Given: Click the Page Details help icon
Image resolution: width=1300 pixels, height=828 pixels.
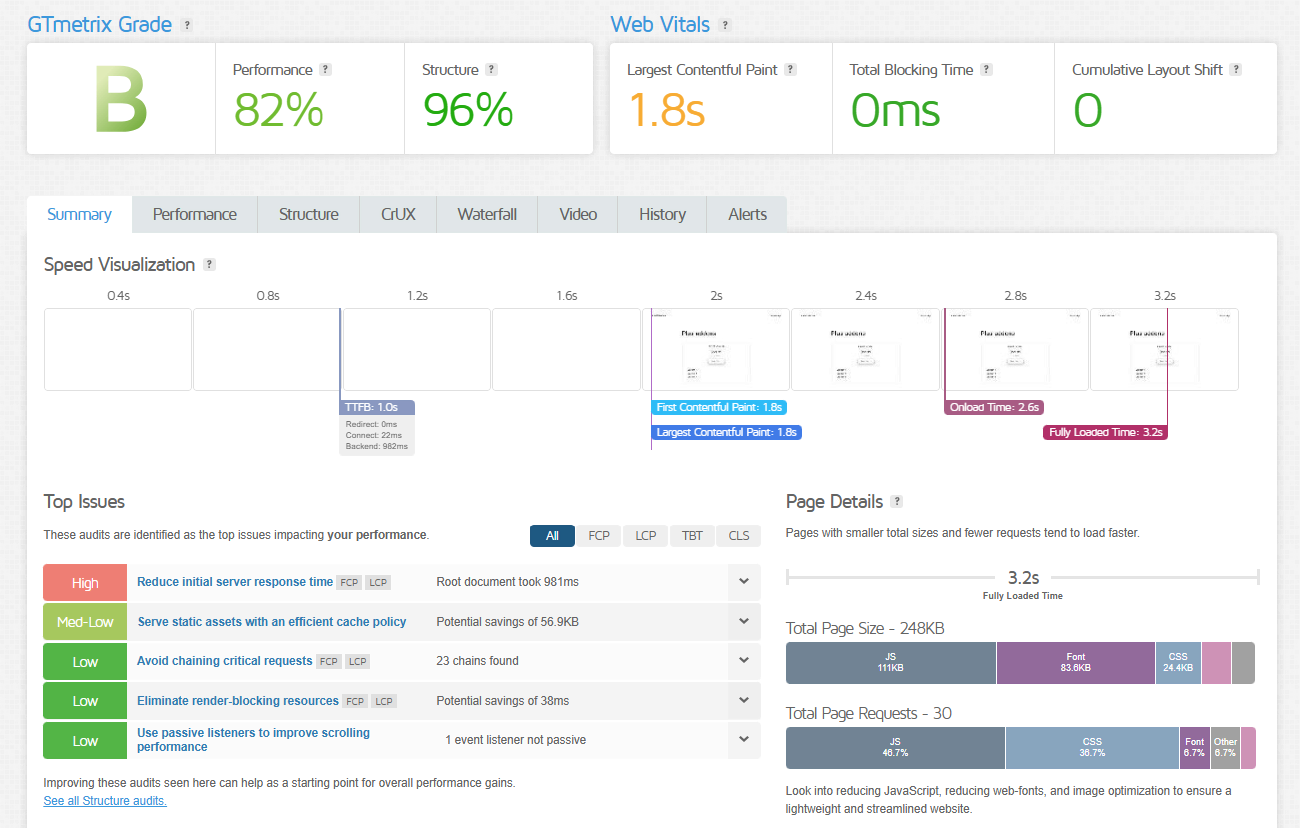Looking at the screenshot, I should coord(897,502).
